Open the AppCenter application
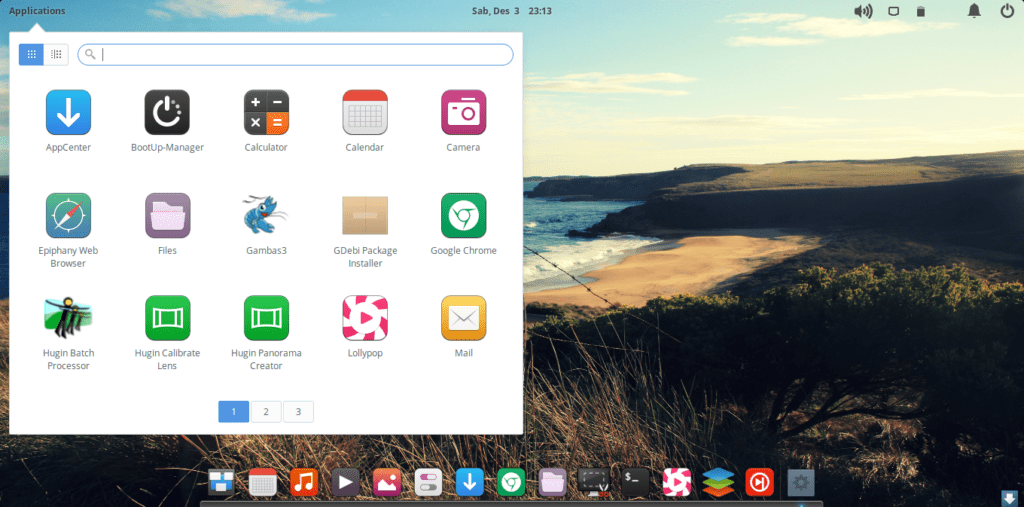Image resolution: width=1024 pixels, height=507 pixels. (68, 112)
